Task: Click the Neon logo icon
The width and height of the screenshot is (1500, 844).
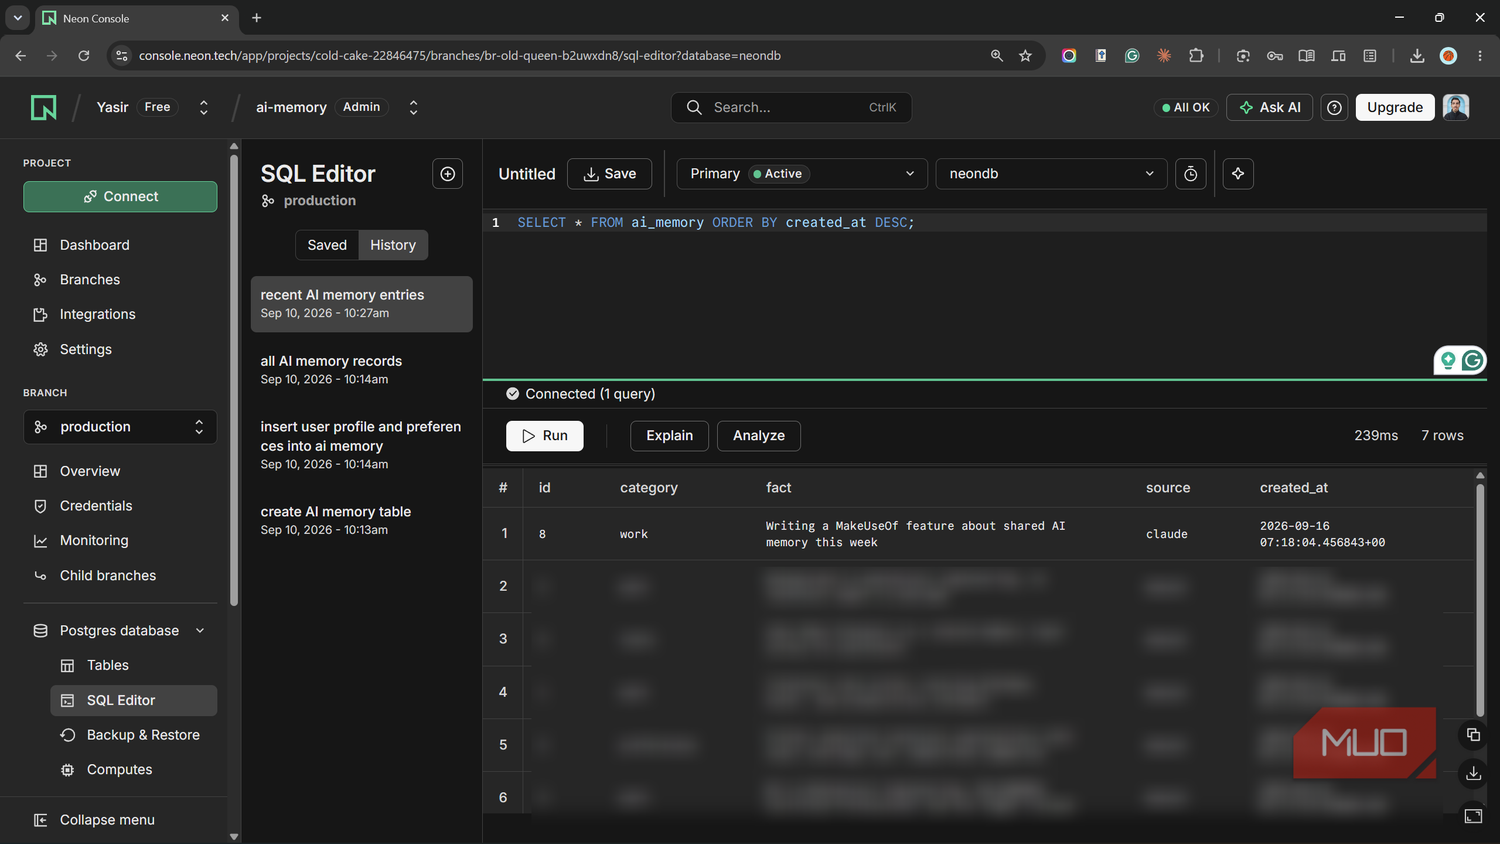Action: (44, 107)
